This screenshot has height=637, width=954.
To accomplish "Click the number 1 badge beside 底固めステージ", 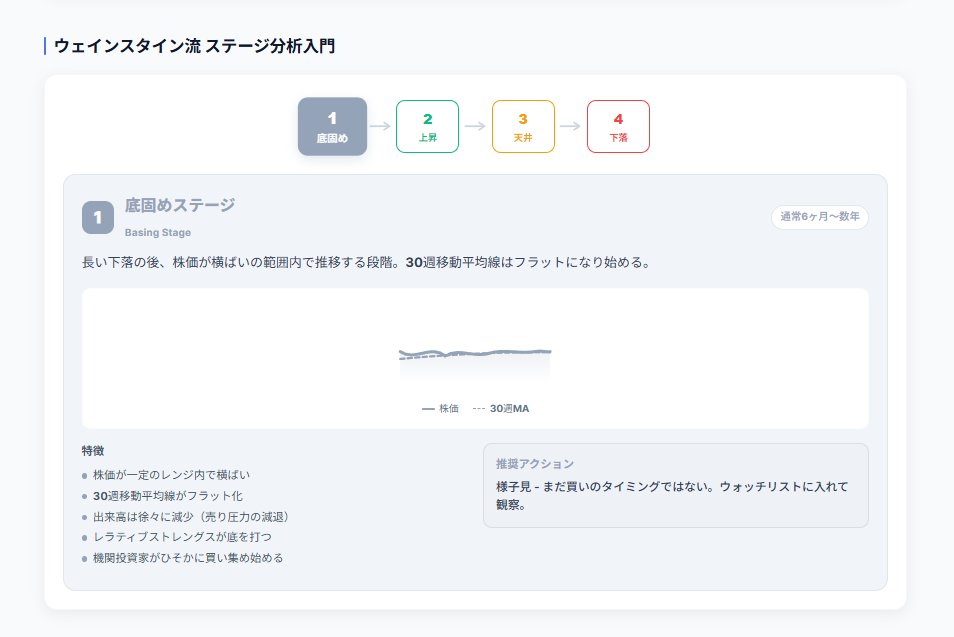I will pyautogui.click(x=98, y=217).
